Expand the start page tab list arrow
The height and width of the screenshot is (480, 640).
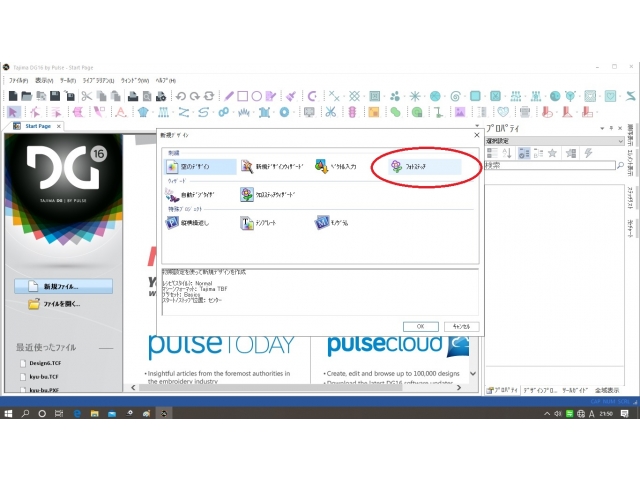477,126
